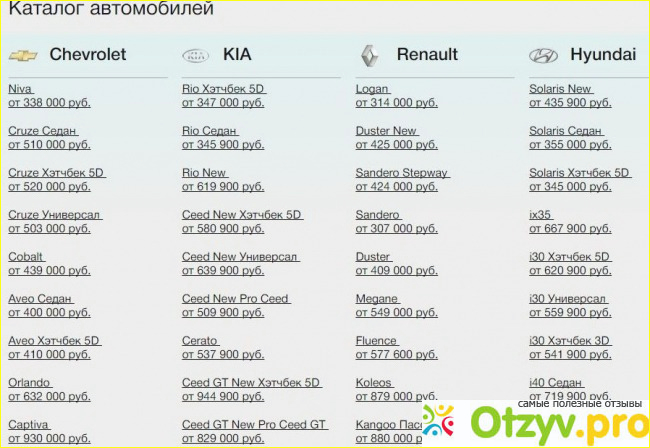Screen dimensions: 650x448
Task: Click the KIA oval logo icon
Action: point(196,56)
